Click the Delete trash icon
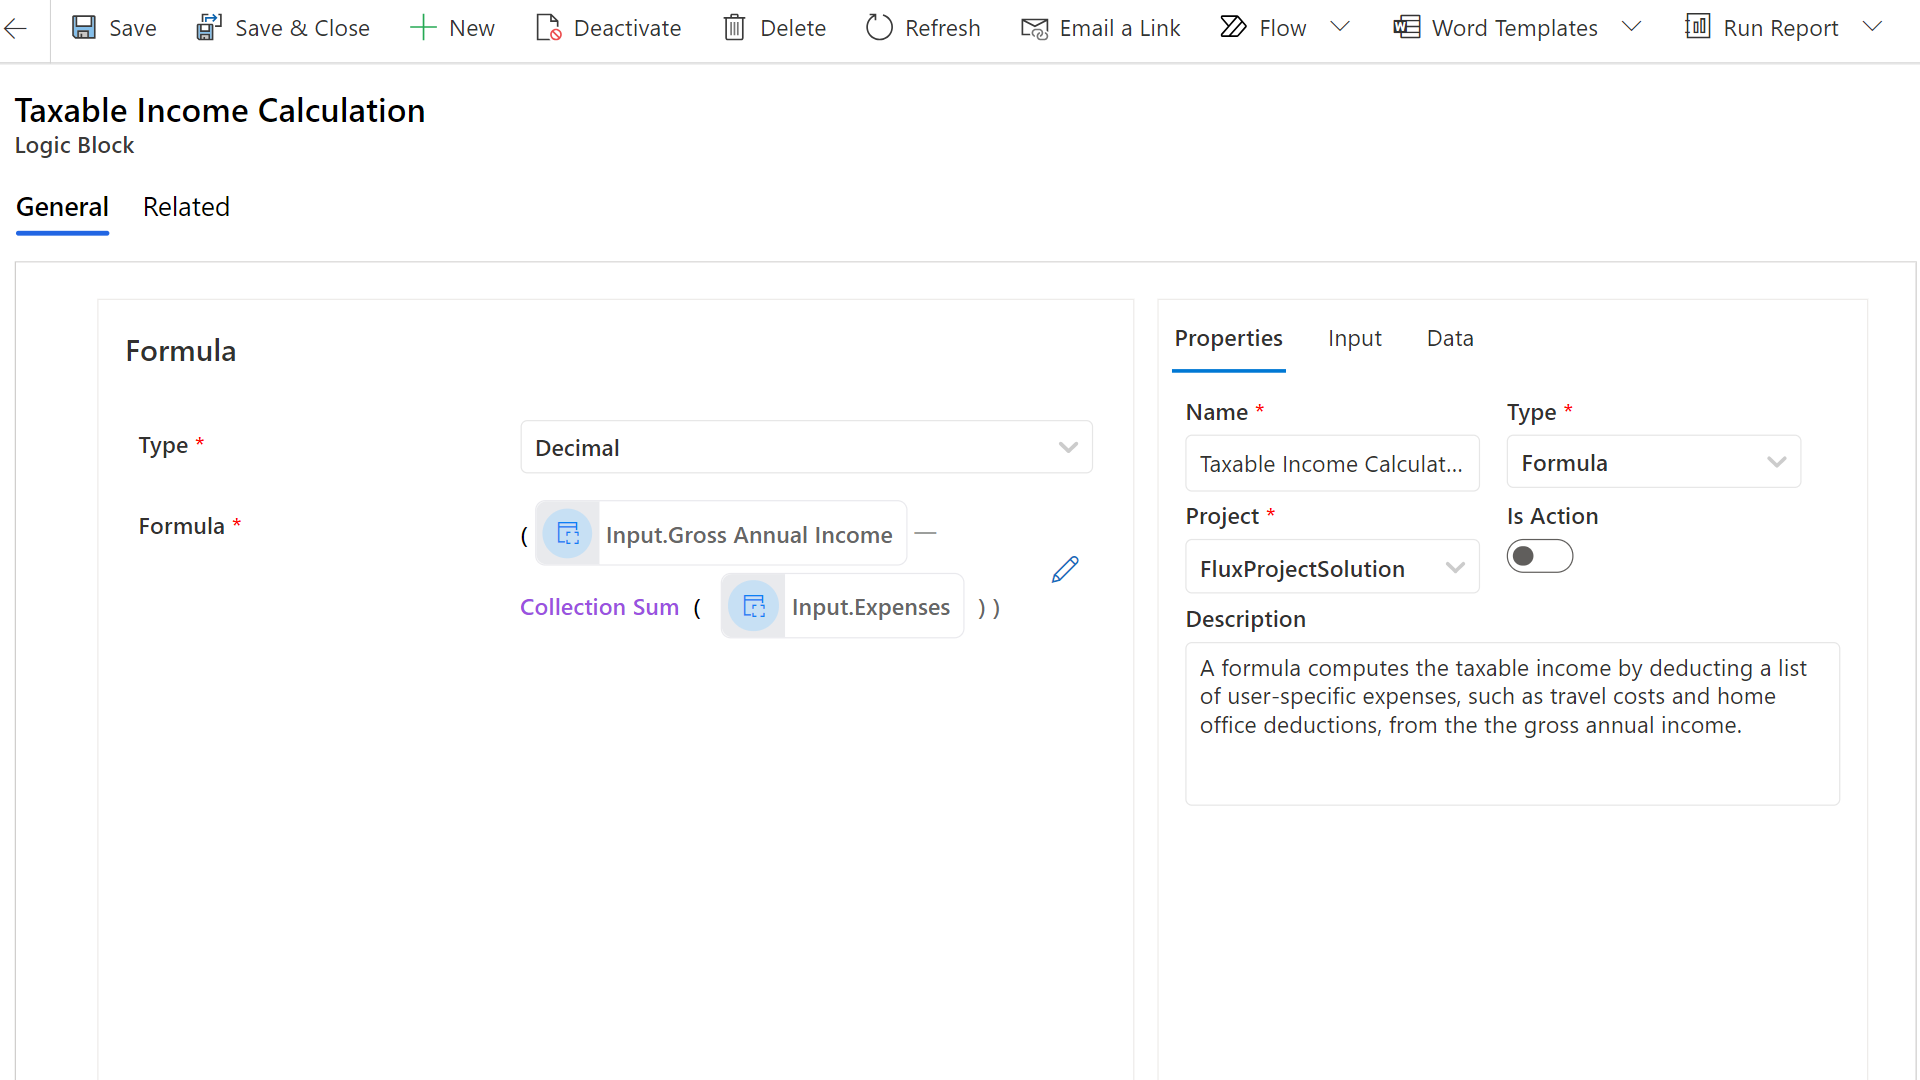 734,28
